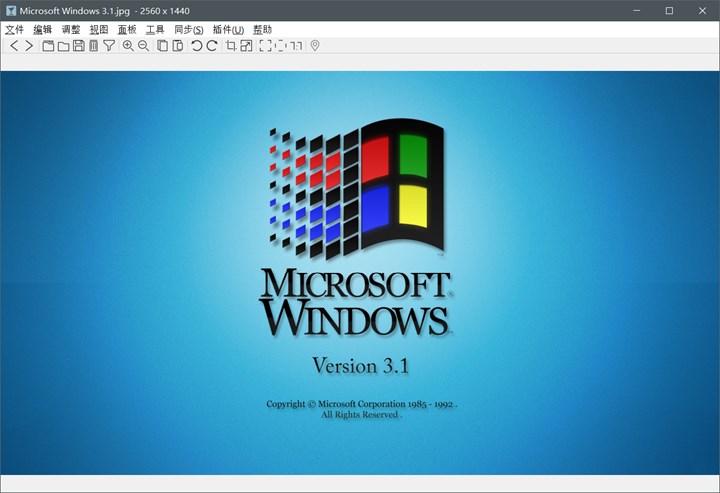Open the 面板 menu
720x493 pixels.
[x=127, y=30]
